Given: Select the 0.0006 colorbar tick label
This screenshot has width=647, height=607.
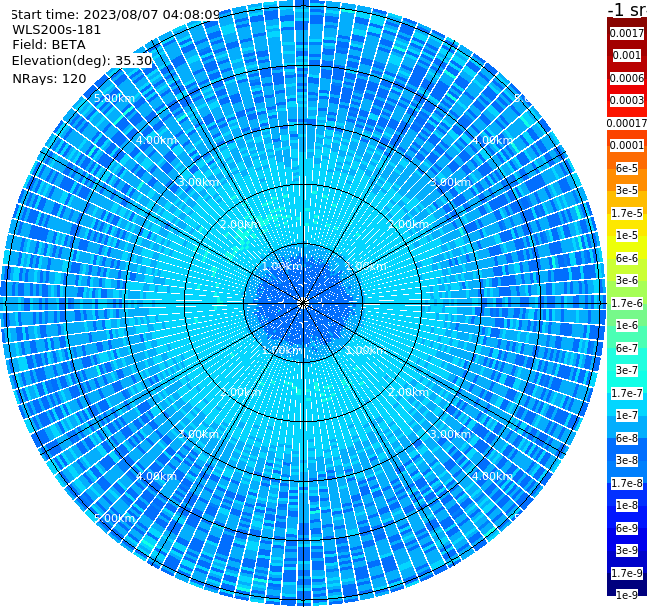Looking at the screenshot, I should point(627,78).
